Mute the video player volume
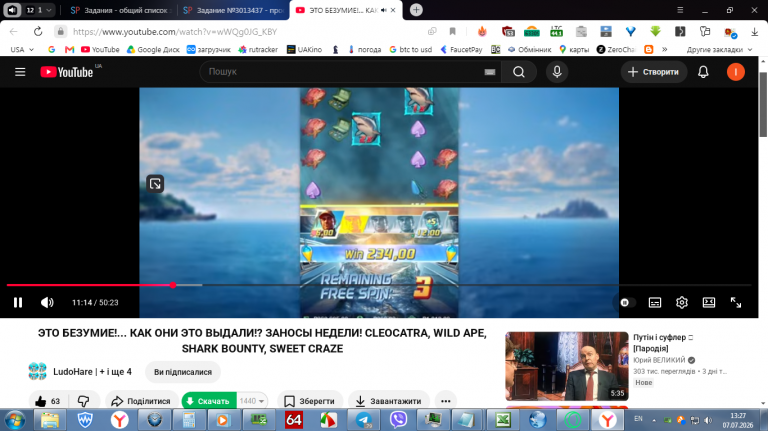This screenshot has width=768, height=431. tap(47, 302)
